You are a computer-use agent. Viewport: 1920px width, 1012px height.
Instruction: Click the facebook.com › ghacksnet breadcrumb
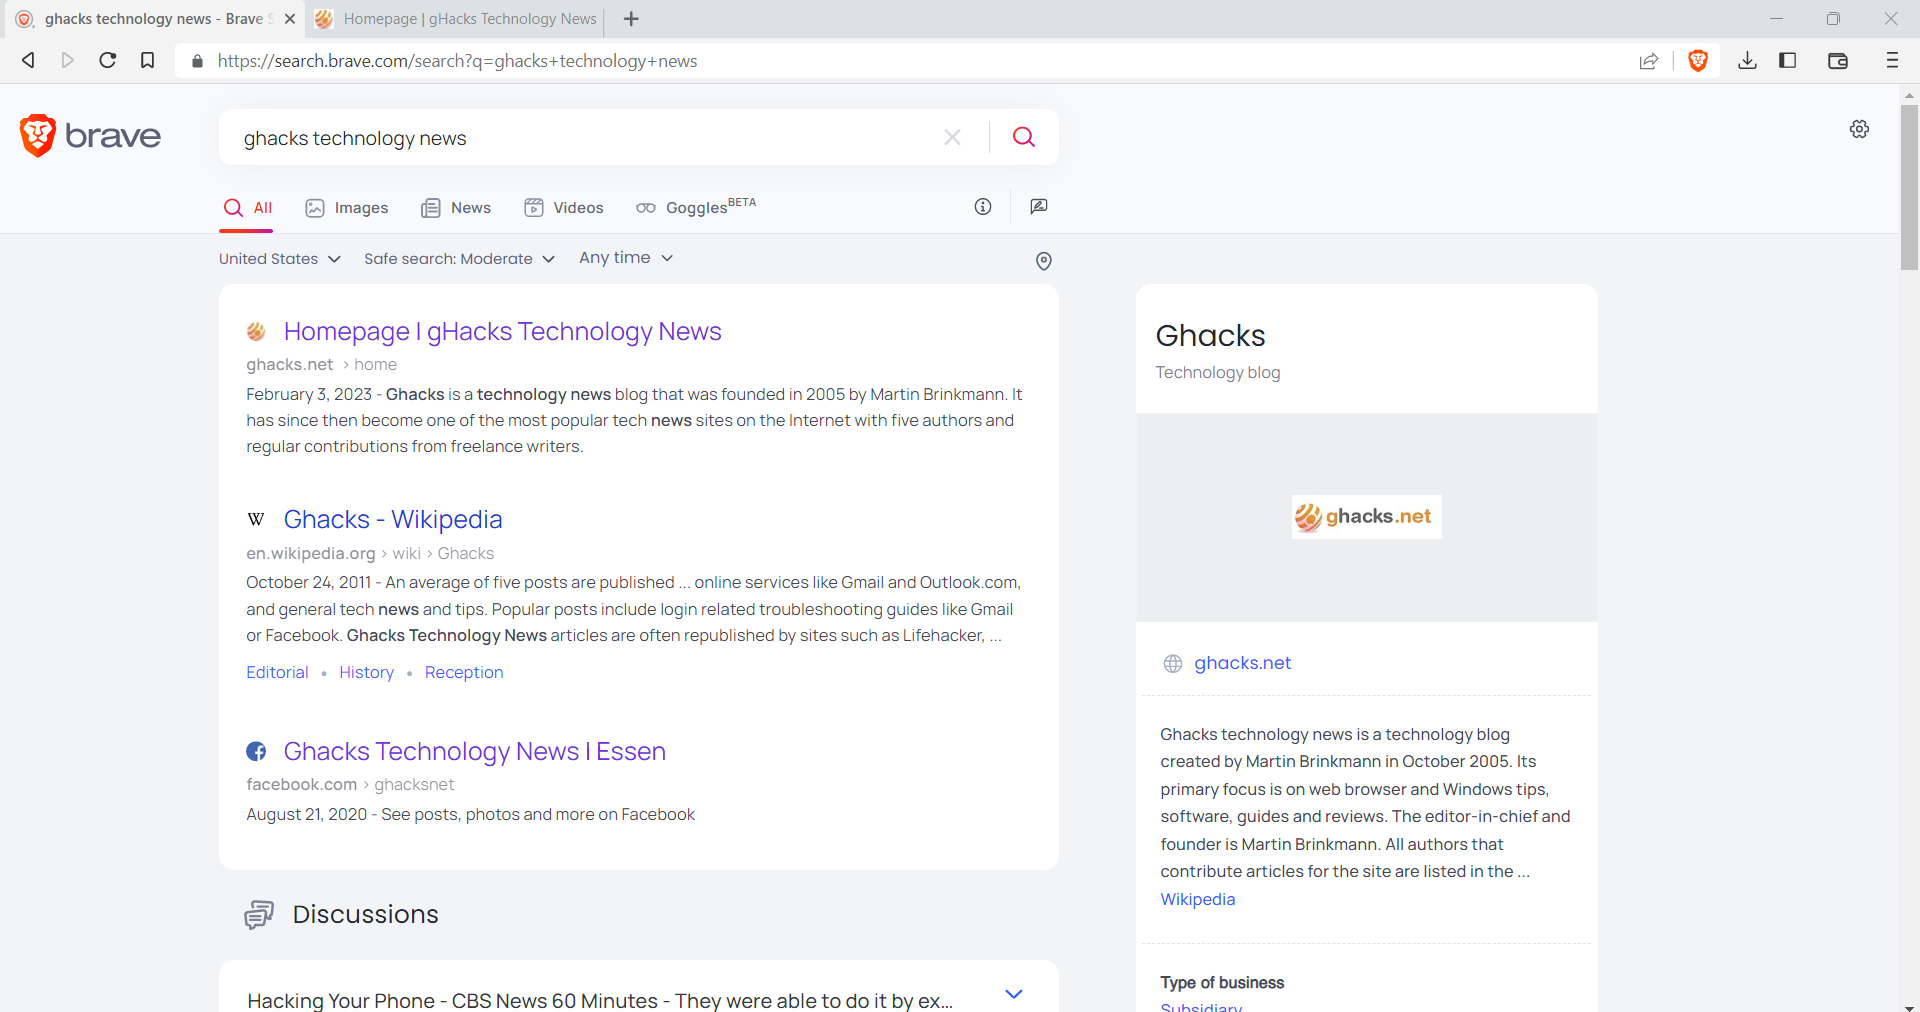click(350, 785)
